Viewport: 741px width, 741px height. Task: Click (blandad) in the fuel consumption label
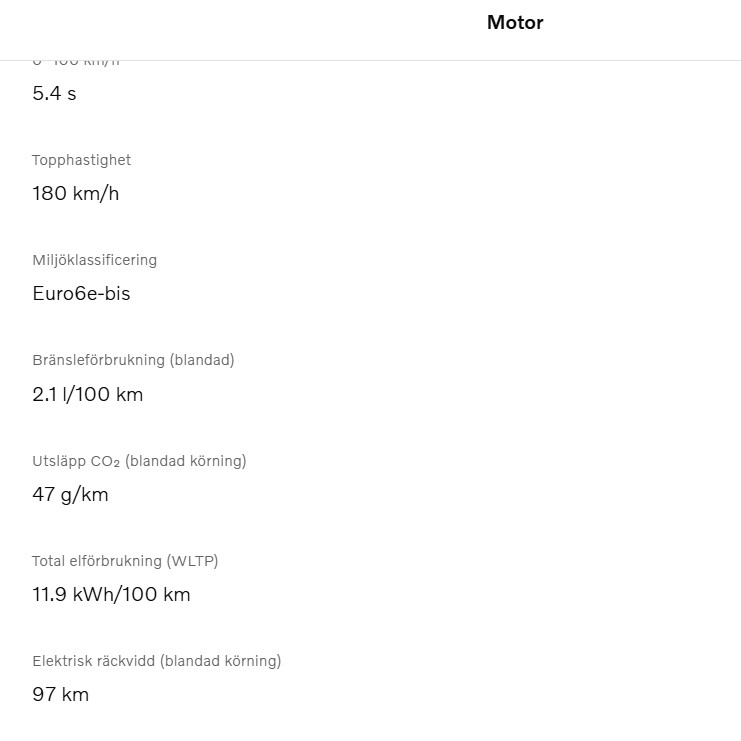(203, 360)
